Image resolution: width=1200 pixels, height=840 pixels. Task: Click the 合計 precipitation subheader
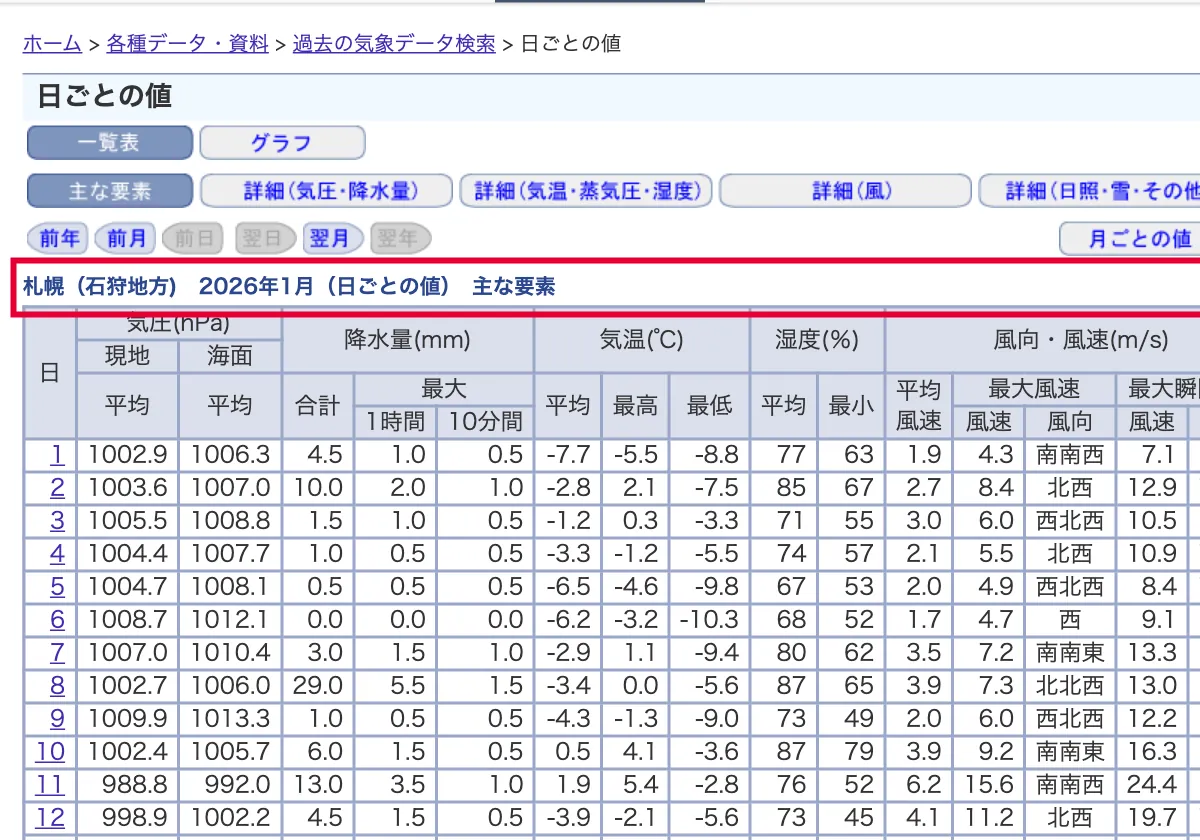pyautogui.click(x=318, y=406)
